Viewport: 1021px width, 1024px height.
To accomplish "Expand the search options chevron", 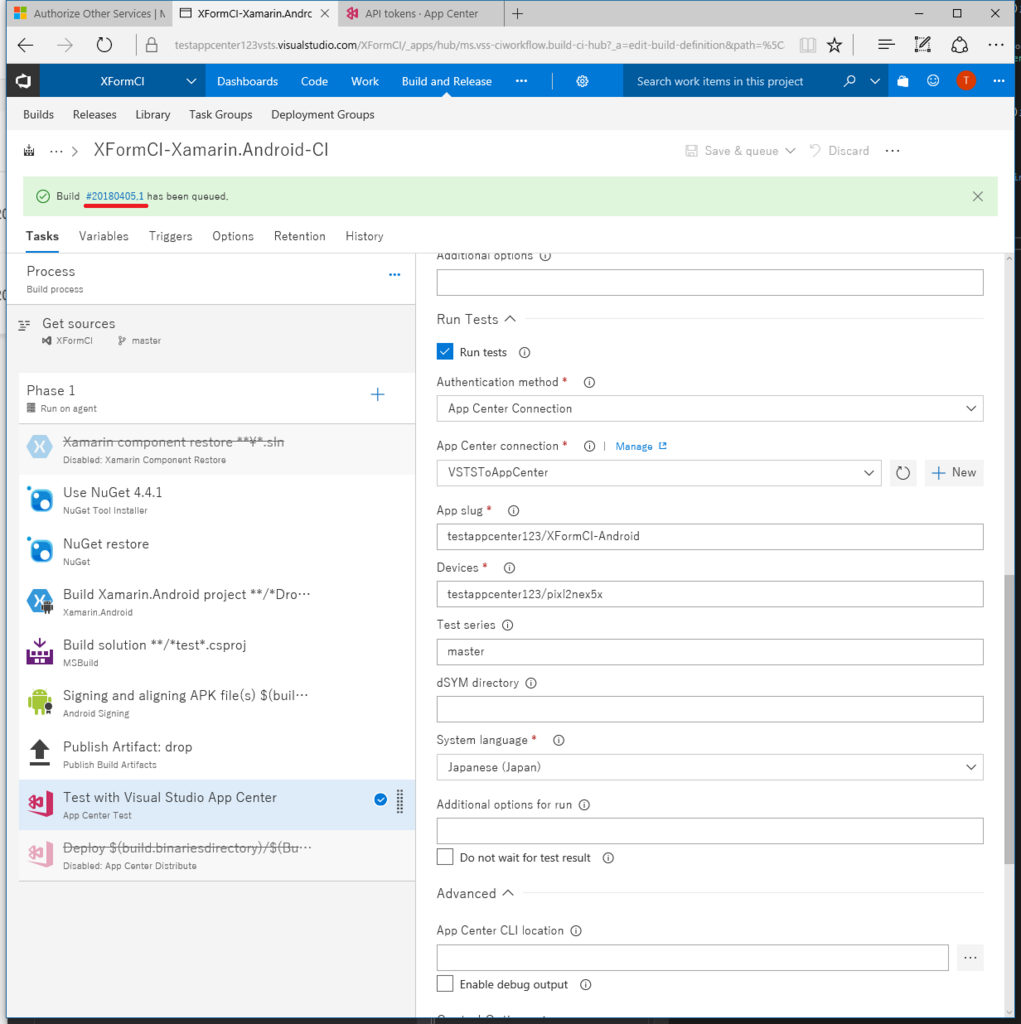I will coord(875,81).
